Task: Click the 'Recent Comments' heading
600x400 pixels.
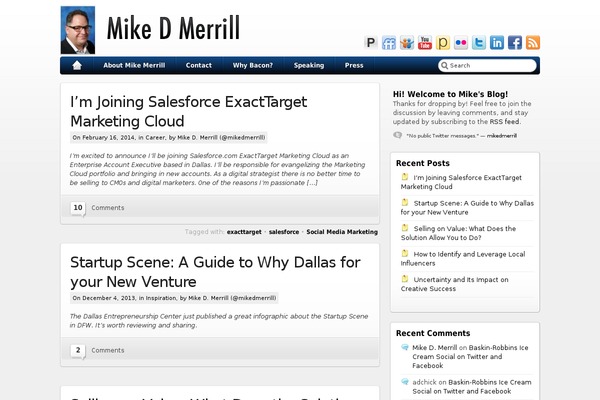Action: (433, 333)
